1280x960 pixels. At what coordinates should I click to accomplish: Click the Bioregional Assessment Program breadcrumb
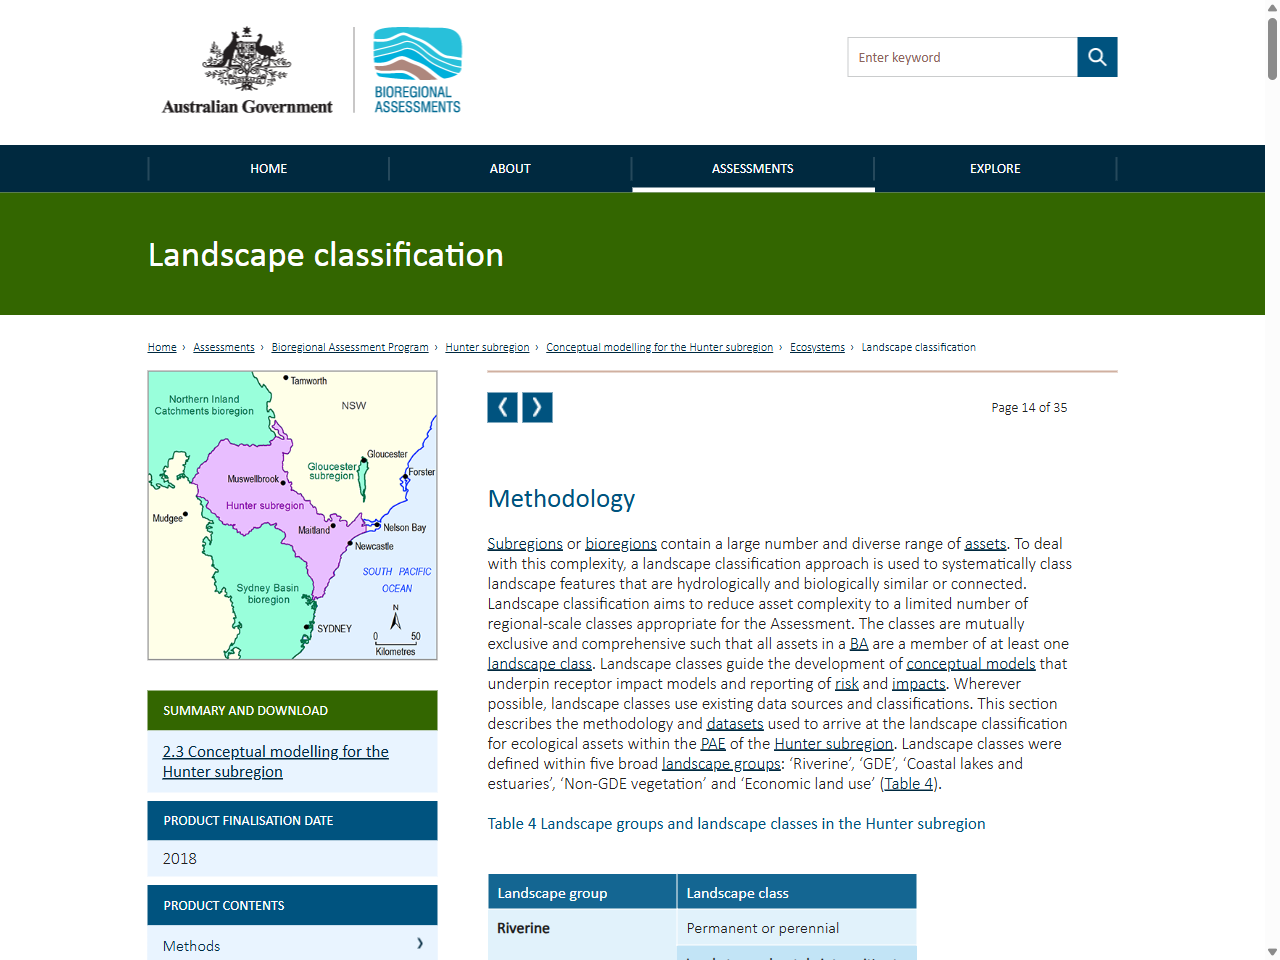pos(349,347)
